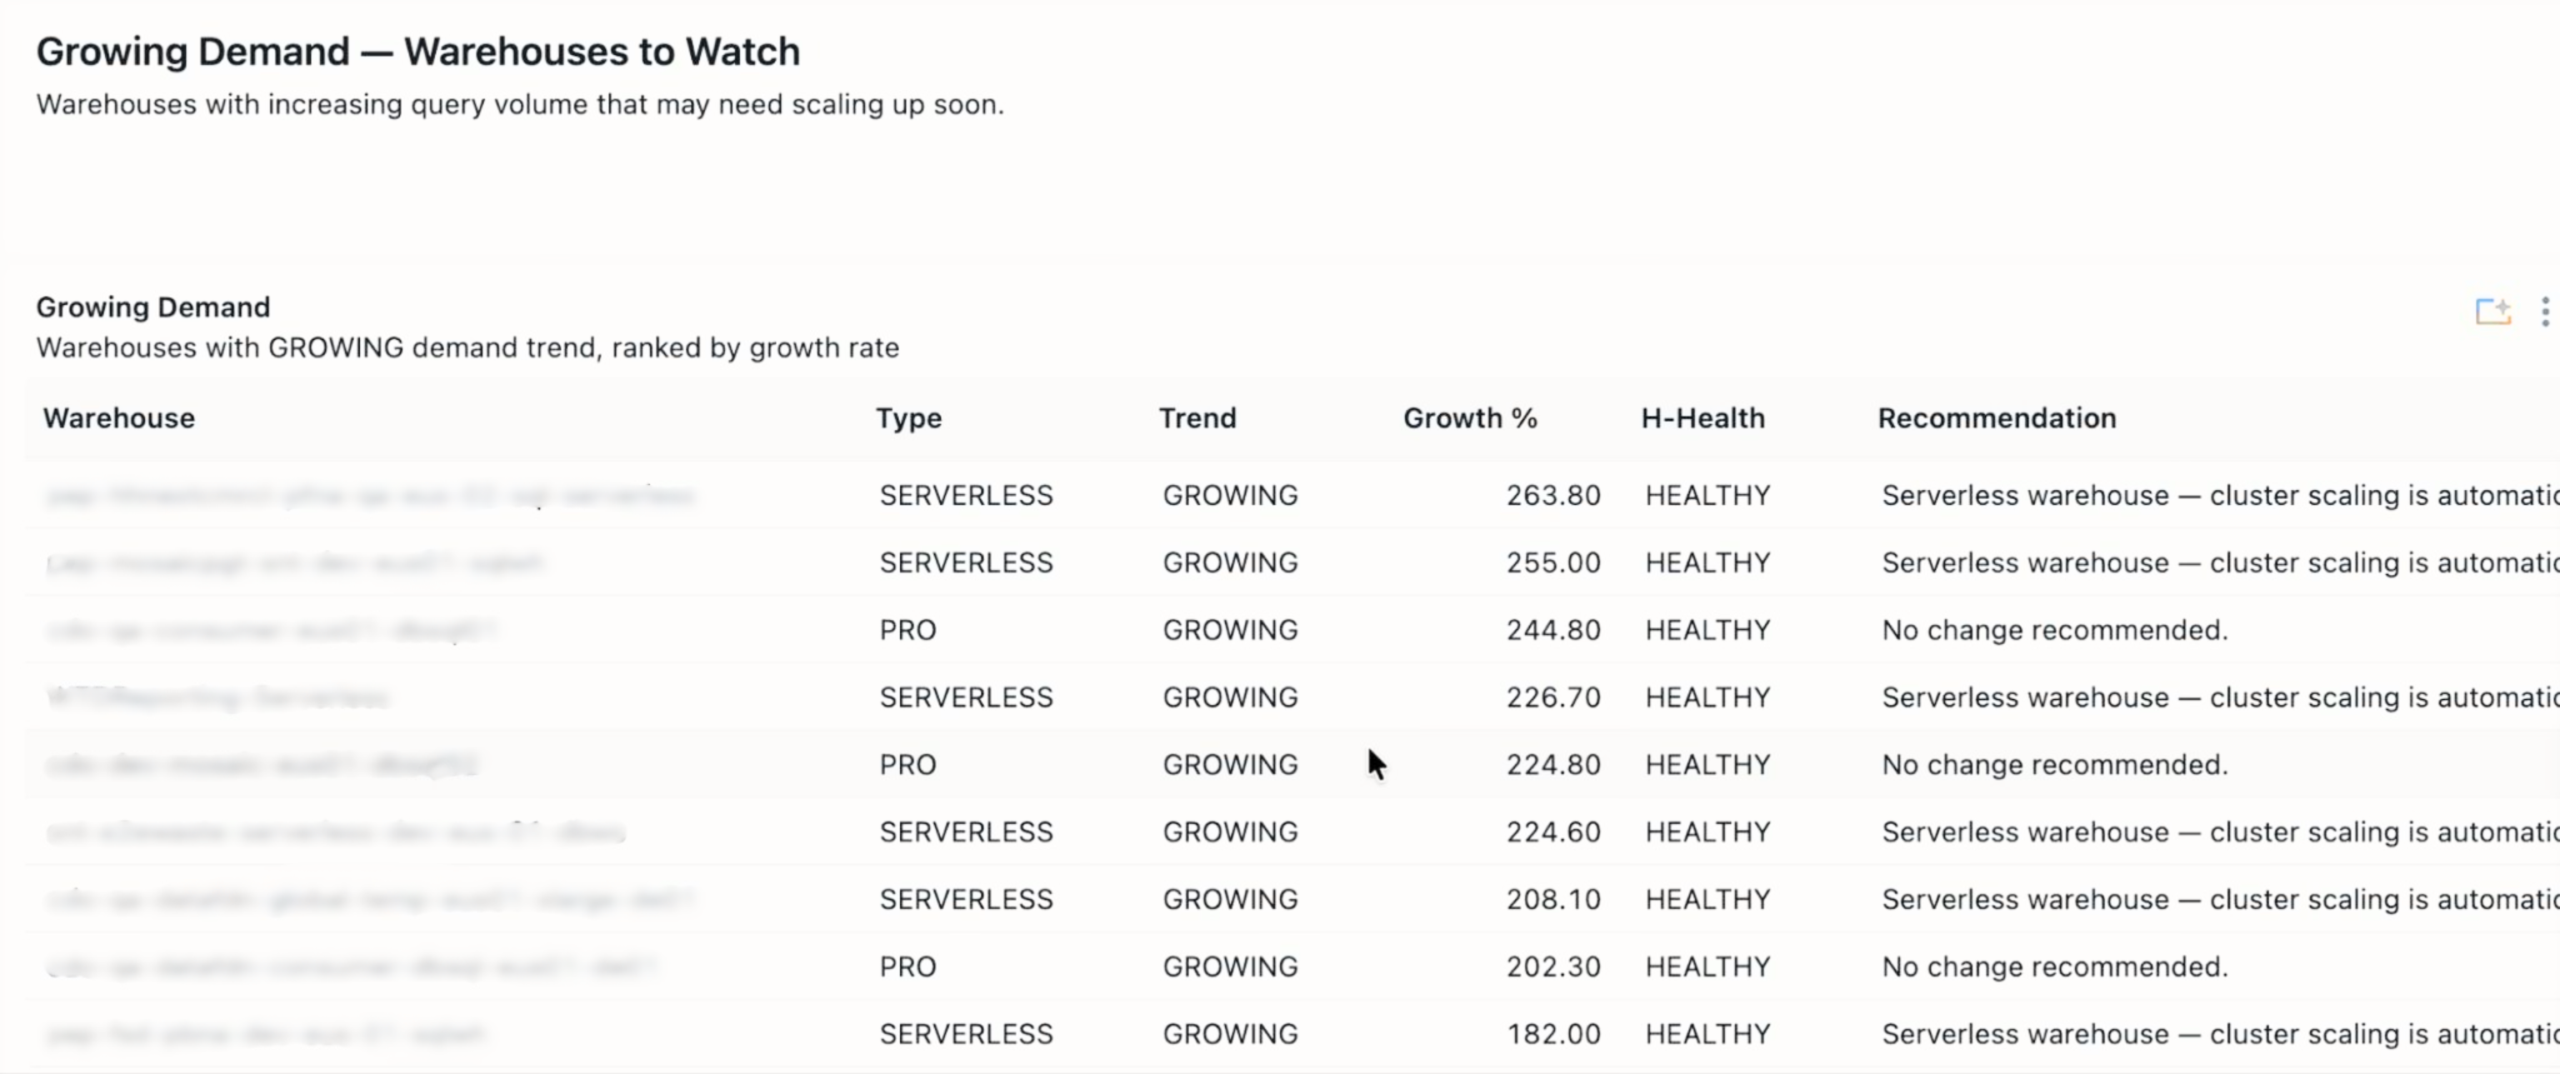This screenshot has width=2560, height=1074.
Task: Open the Growing Demand widget kebab menu
Action: coord(2547,311)
